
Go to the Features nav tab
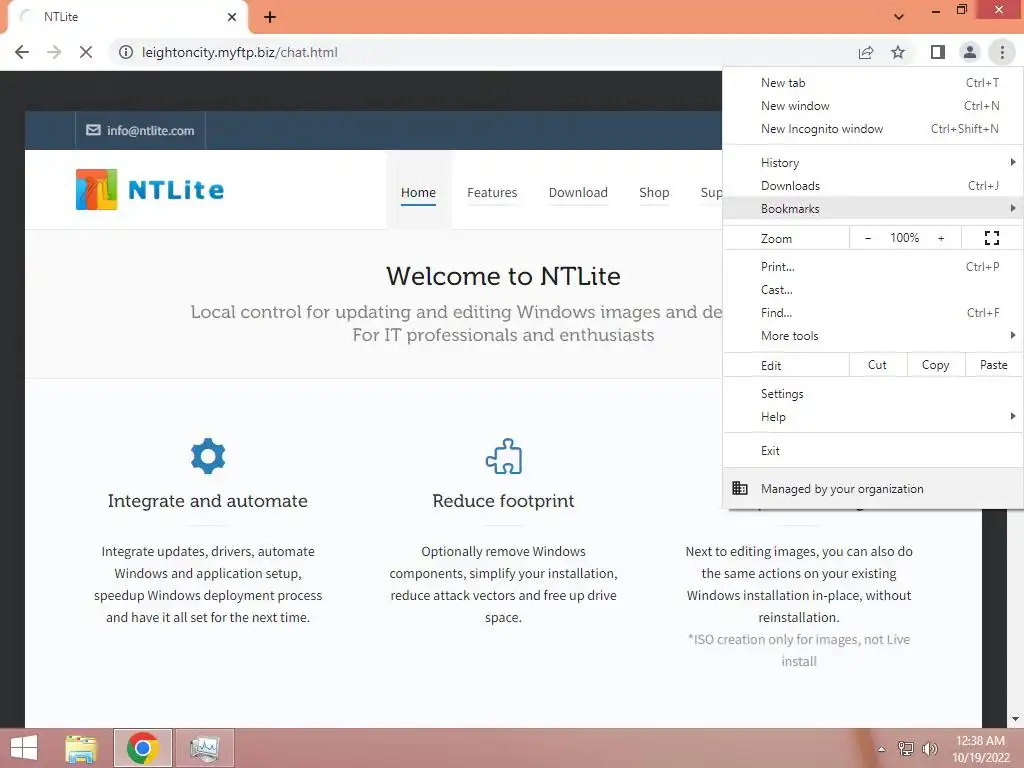point(492,193)
